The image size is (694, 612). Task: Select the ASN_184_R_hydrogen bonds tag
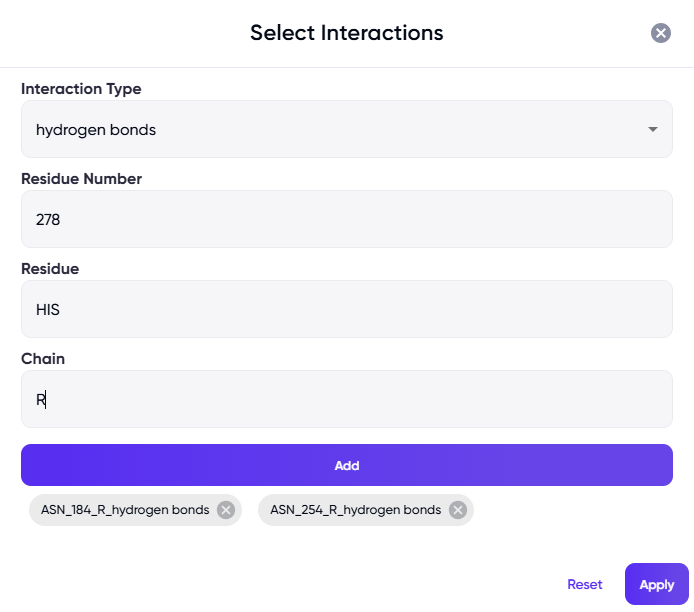coord(125,510)
